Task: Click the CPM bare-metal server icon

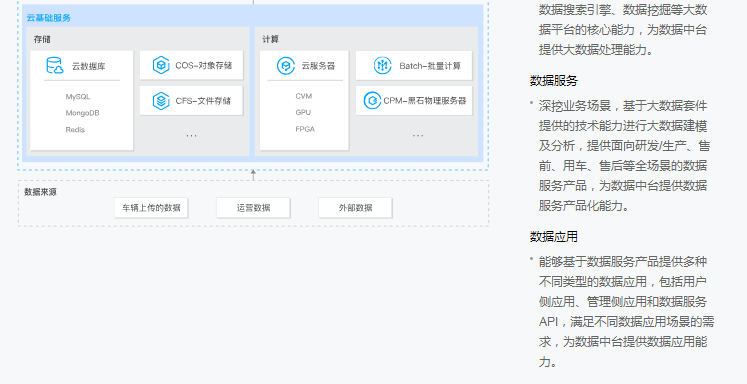Action: tap(372, 101)
